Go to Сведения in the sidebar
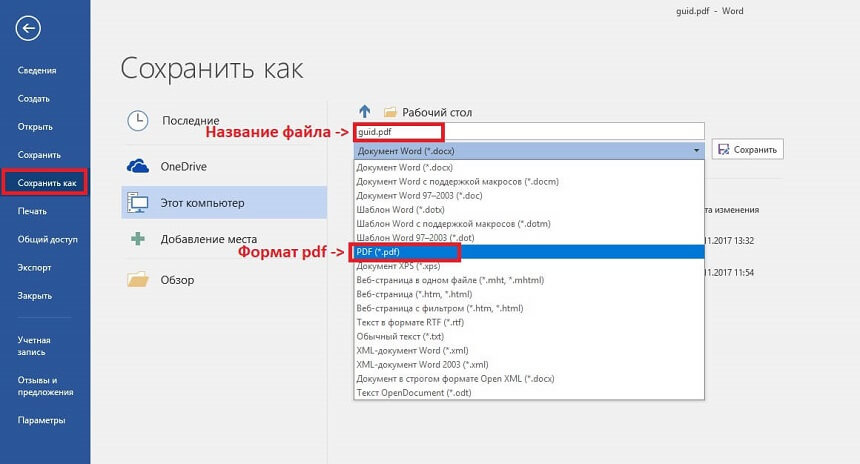The image size is (860, 464). (x=37, y=70)
